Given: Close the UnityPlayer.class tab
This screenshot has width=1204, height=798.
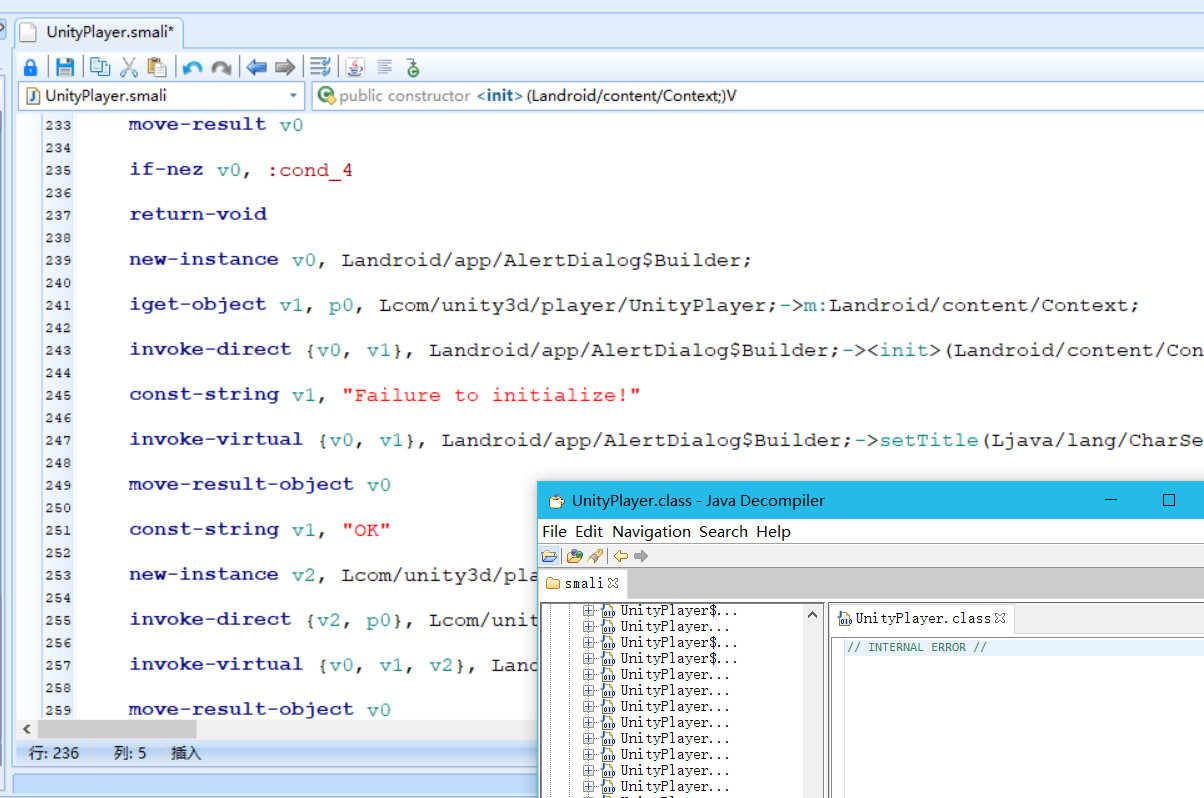Looking at the screenshot, I should (x=999, y=619).
